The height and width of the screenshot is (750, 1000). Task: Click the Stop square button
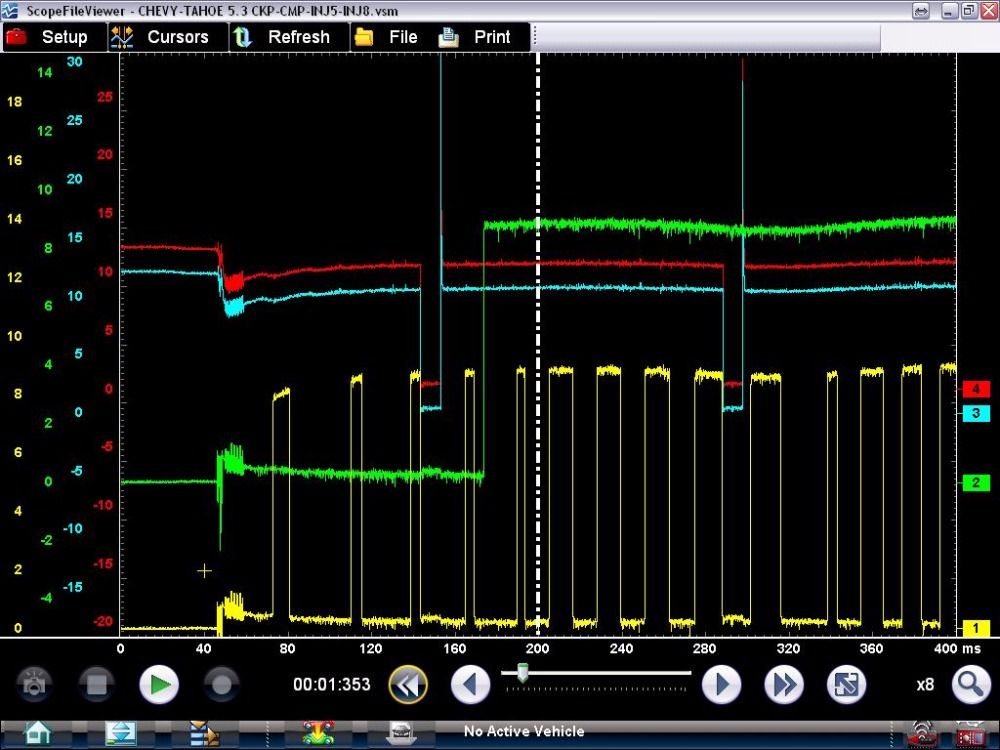pyautogui.click(x=96, y=685)
